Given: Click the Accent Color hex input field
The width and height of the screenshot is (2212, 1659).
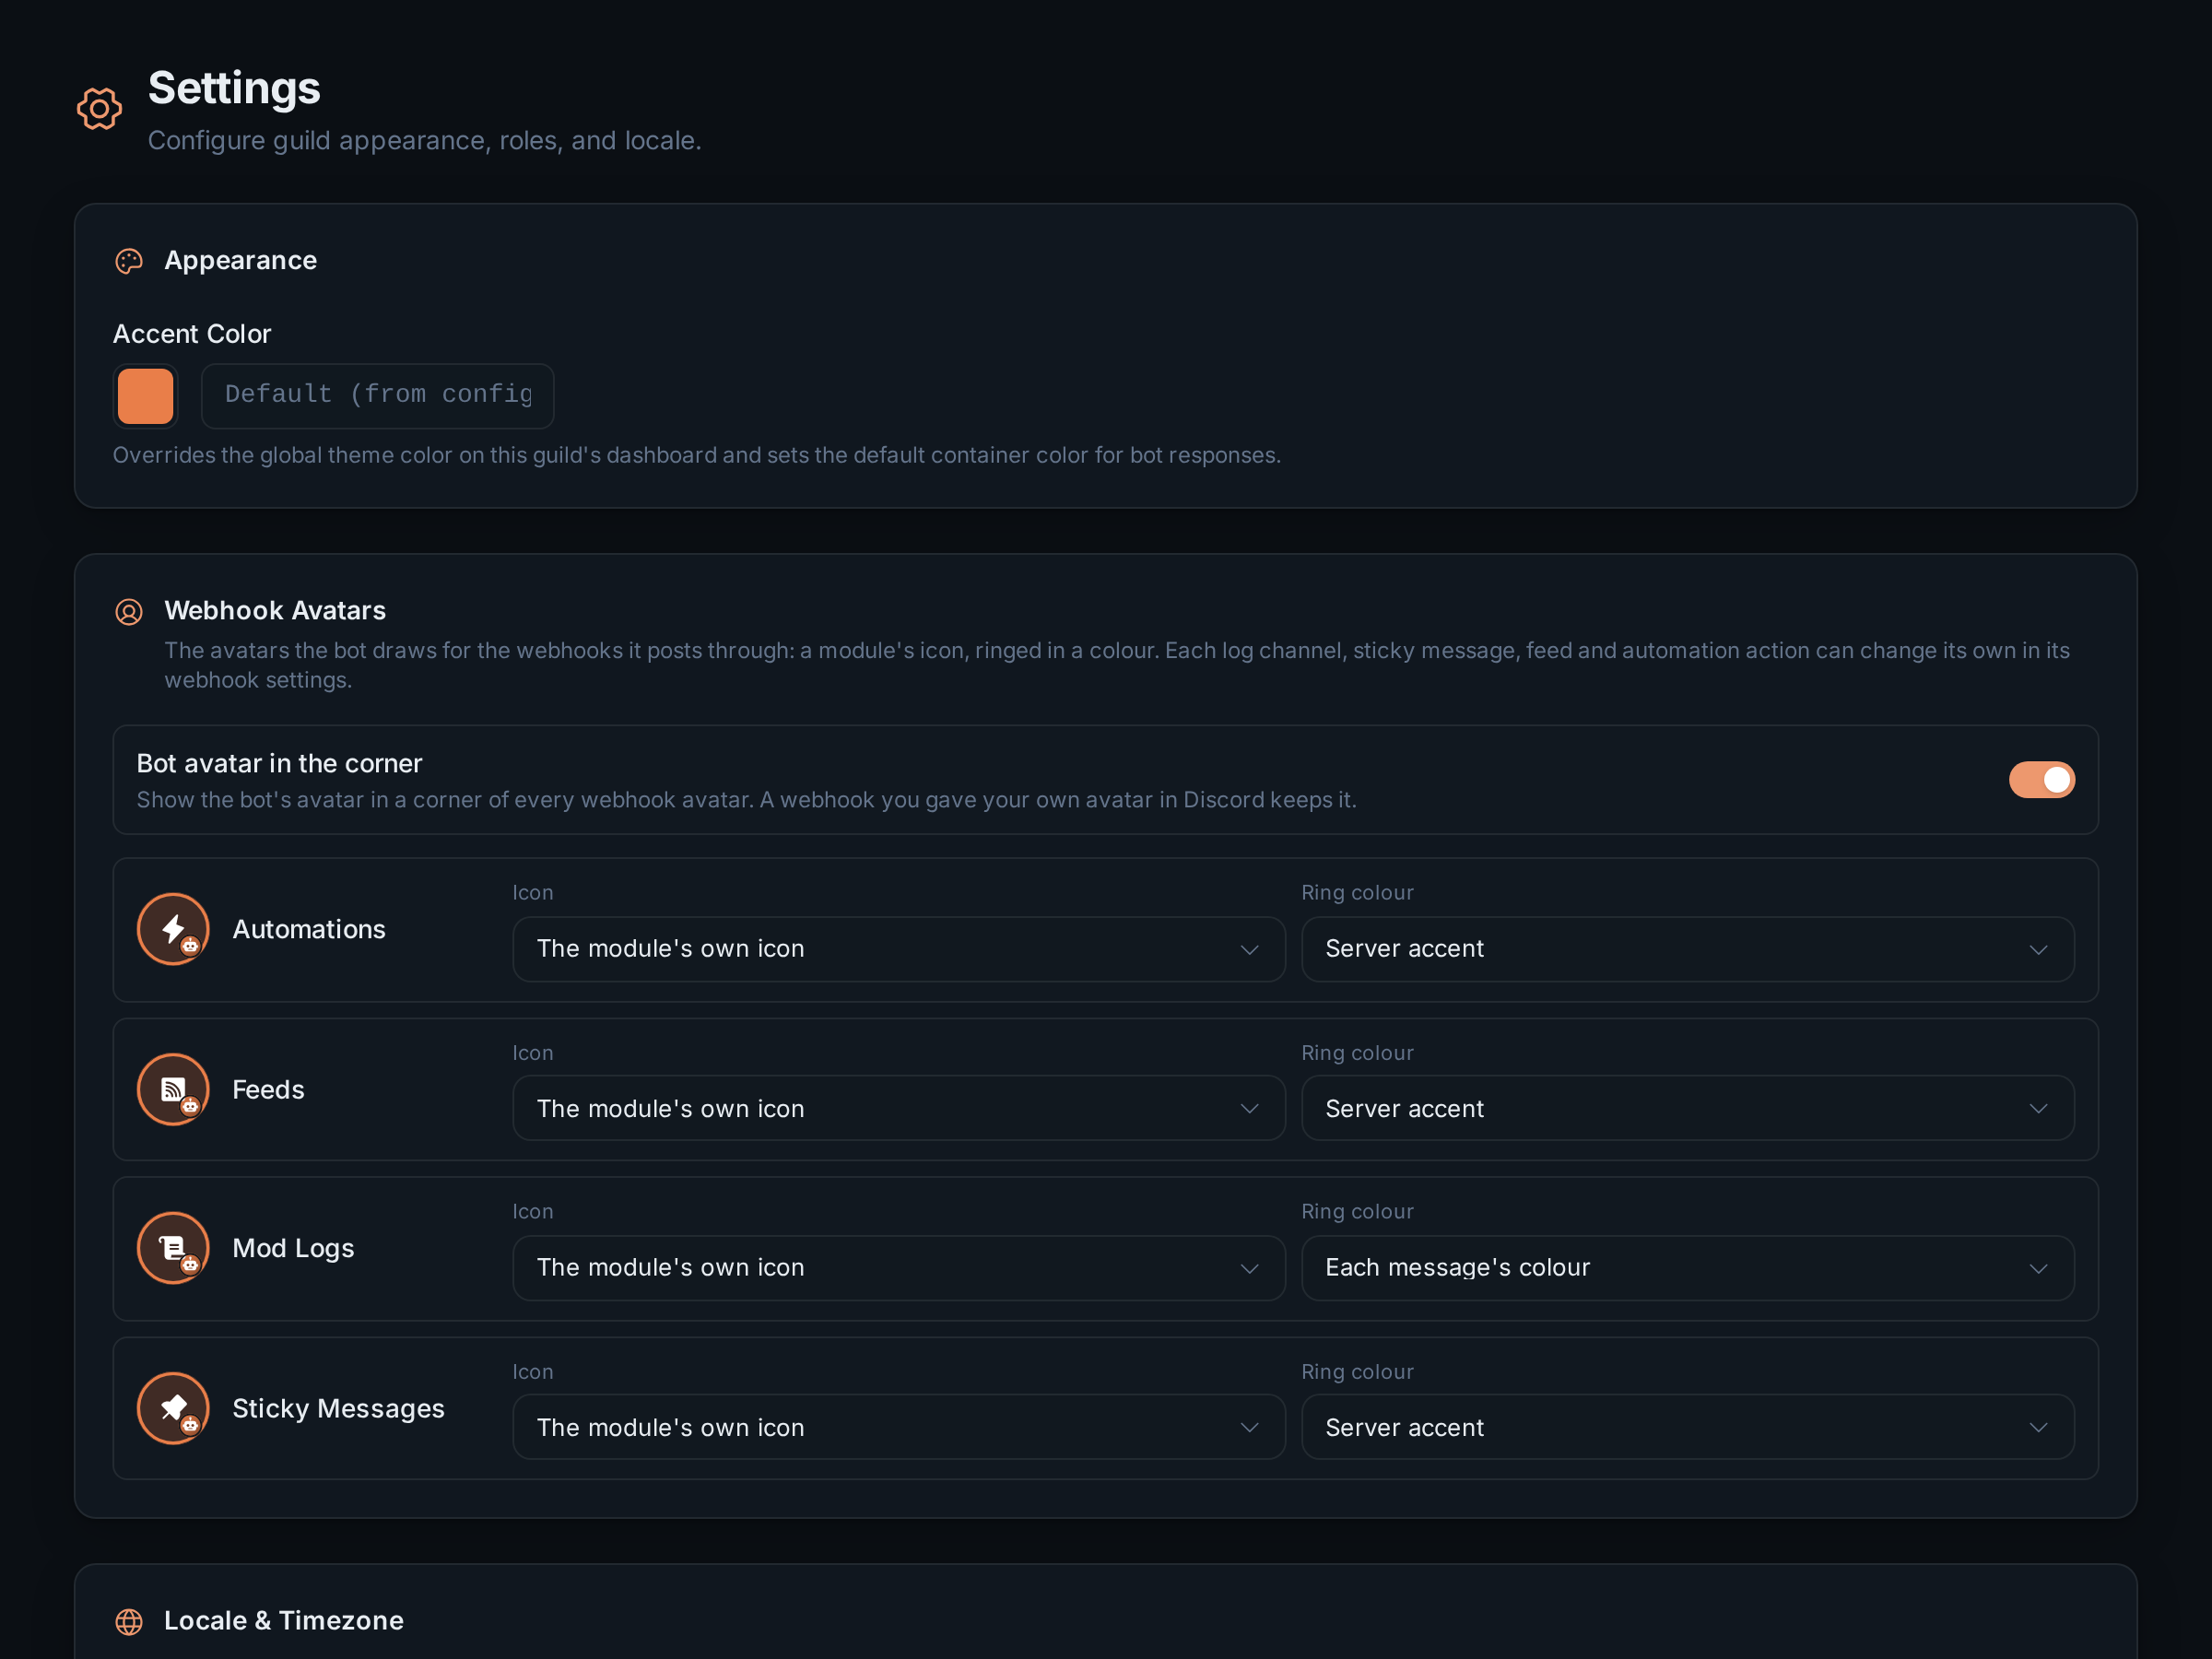Looking at the screenshot, I should [x=378, y=396].
